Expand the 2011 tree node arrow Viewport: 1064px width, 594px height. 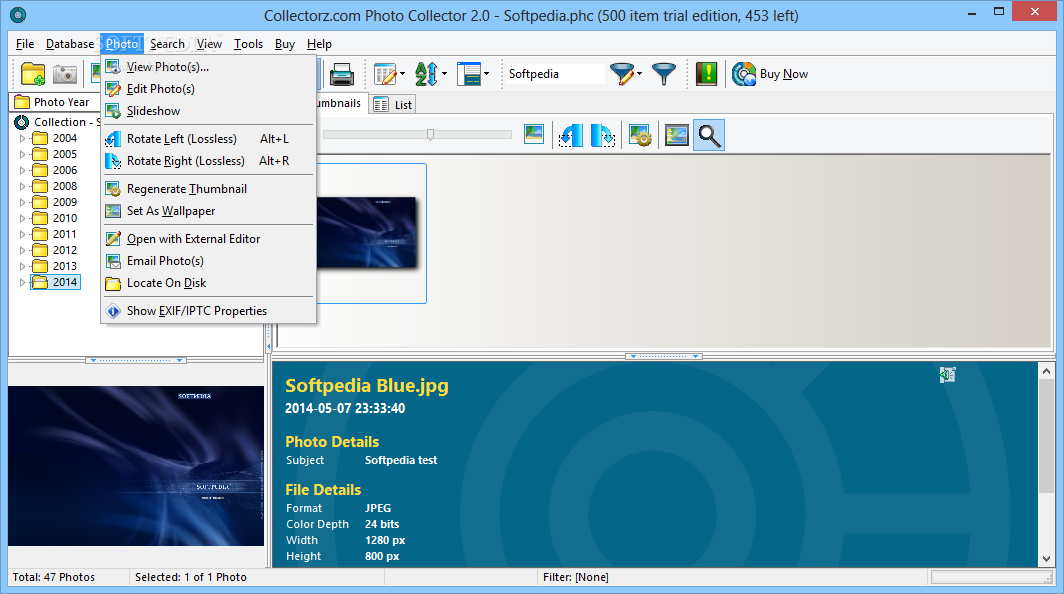(22, 234)
